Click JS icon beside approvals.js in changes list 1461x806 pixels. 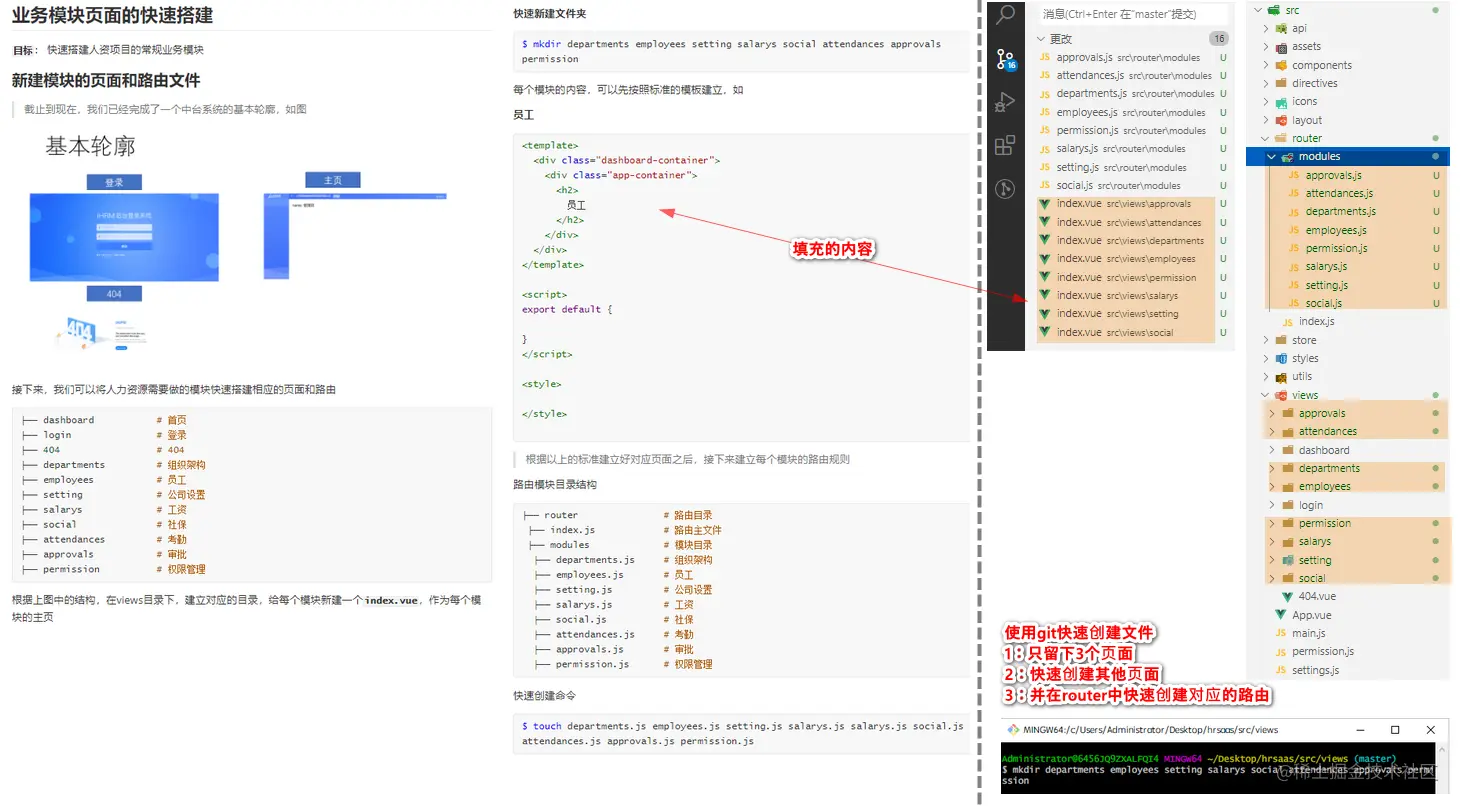[x=1045, y=57]
